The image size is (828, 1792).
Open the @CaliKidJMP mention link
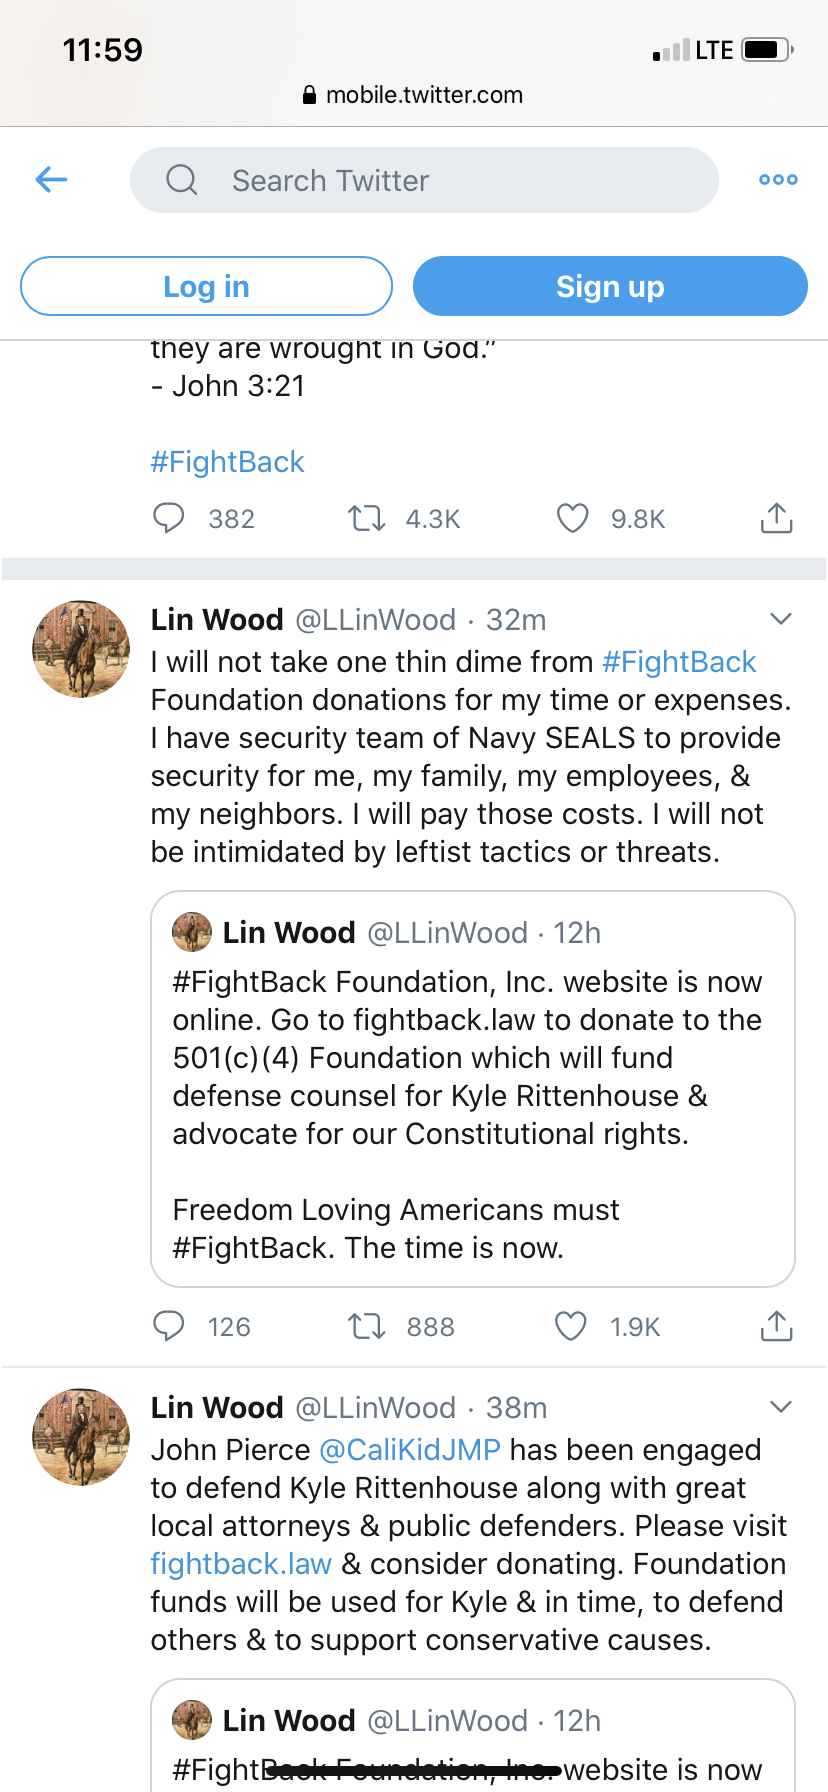[x=410, y=1450]
